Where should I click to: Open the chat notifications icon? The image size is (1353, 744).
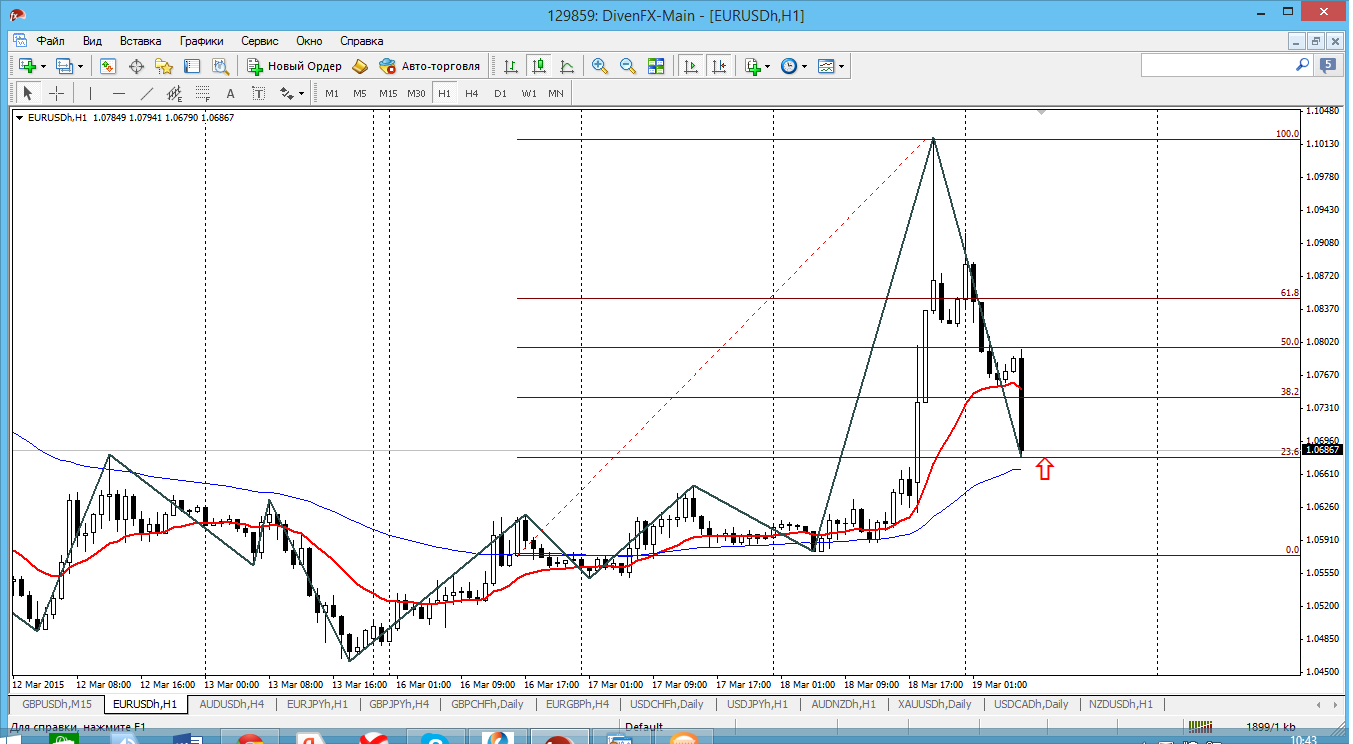coord(1328,65)
